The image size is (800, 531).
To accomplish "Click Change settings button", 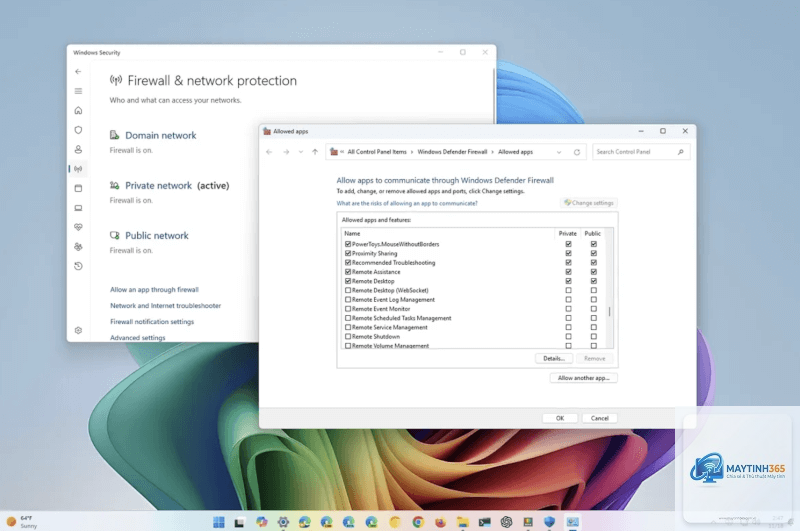I will point(589,203).
